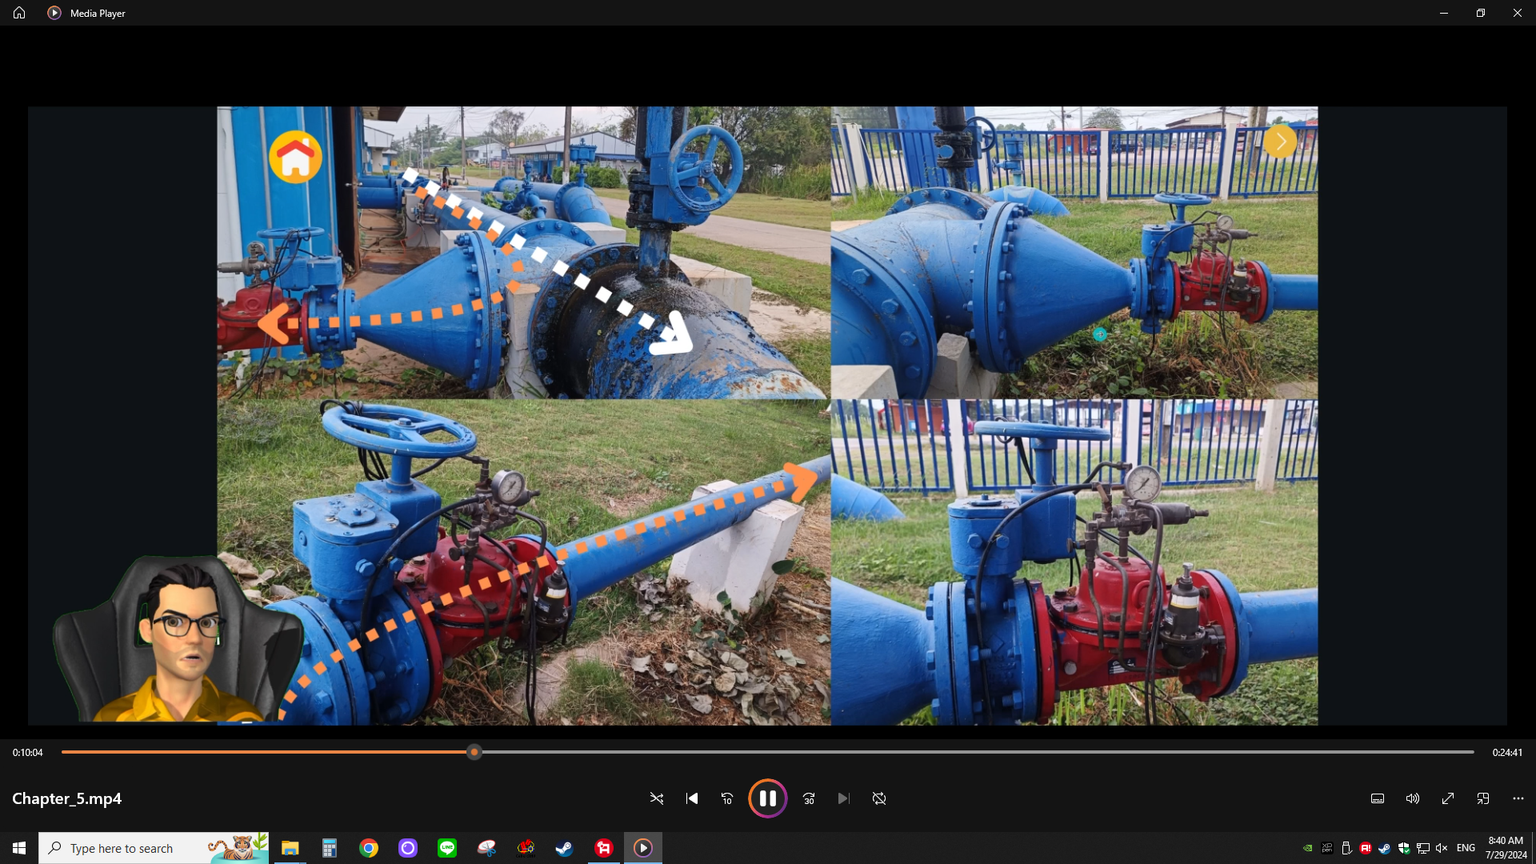Open Google Chrome from taskbar
The height and width of the screenshot is (864, 1536).
(x=369, y=848)
